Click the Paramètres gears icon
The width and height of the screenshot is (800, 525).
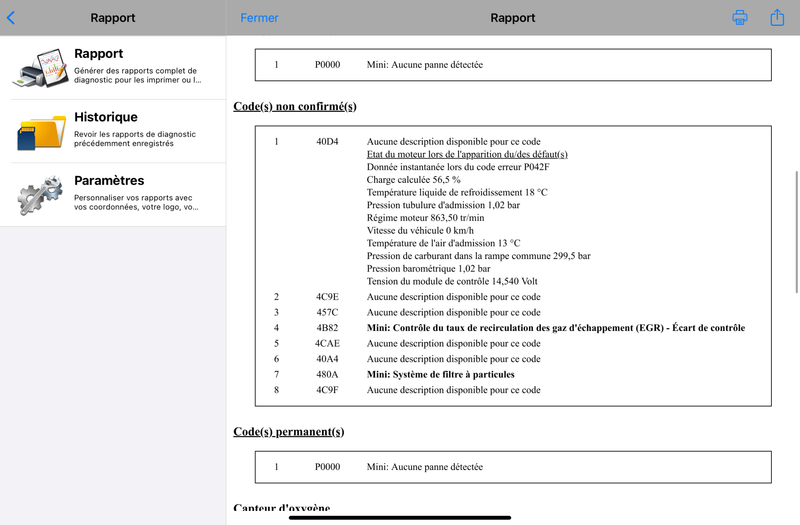tap(40, 195)
